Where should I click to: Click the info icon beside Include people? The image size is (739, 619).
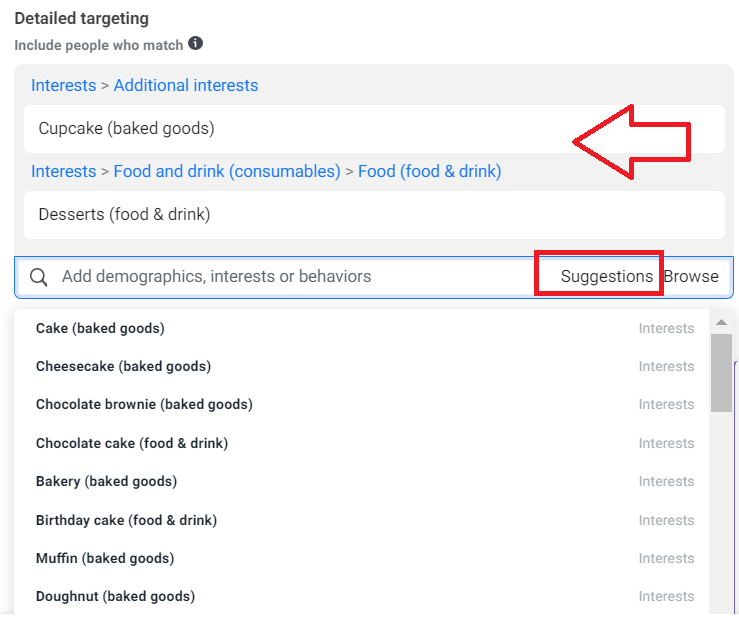pos(195,43)
